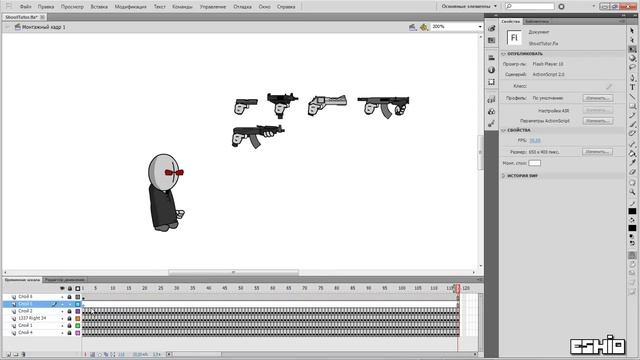Select the Hand tool
This screenshot has height=360, width=640.
(632, 182)
